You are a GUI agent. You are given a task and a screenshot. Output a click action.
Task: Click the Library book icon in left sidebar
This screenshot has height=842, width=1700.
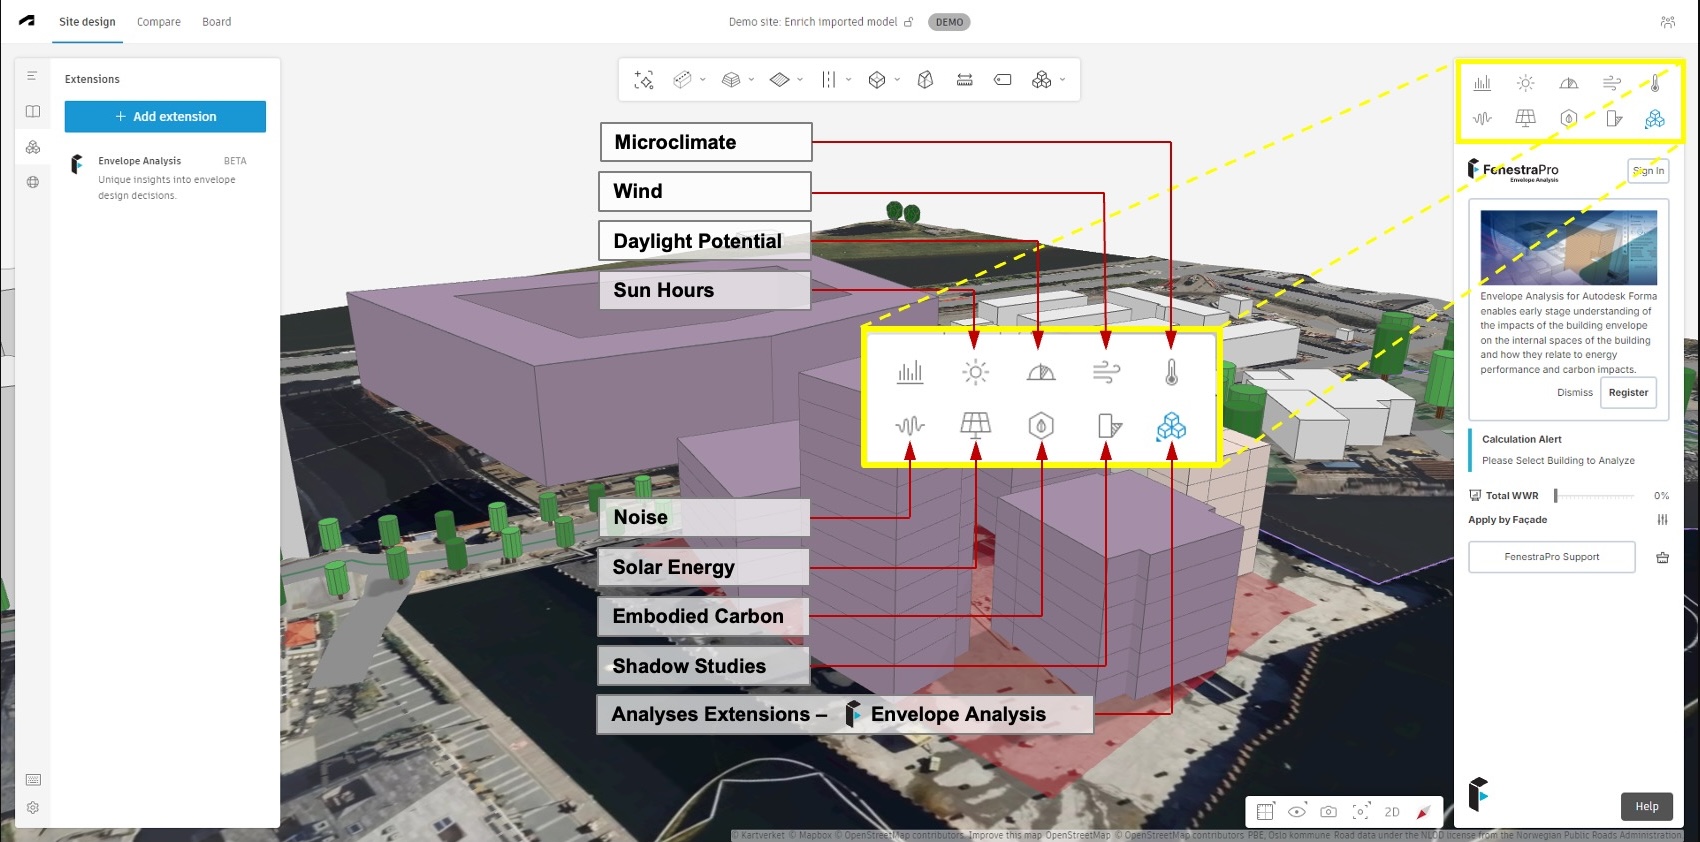pos(33,111)
